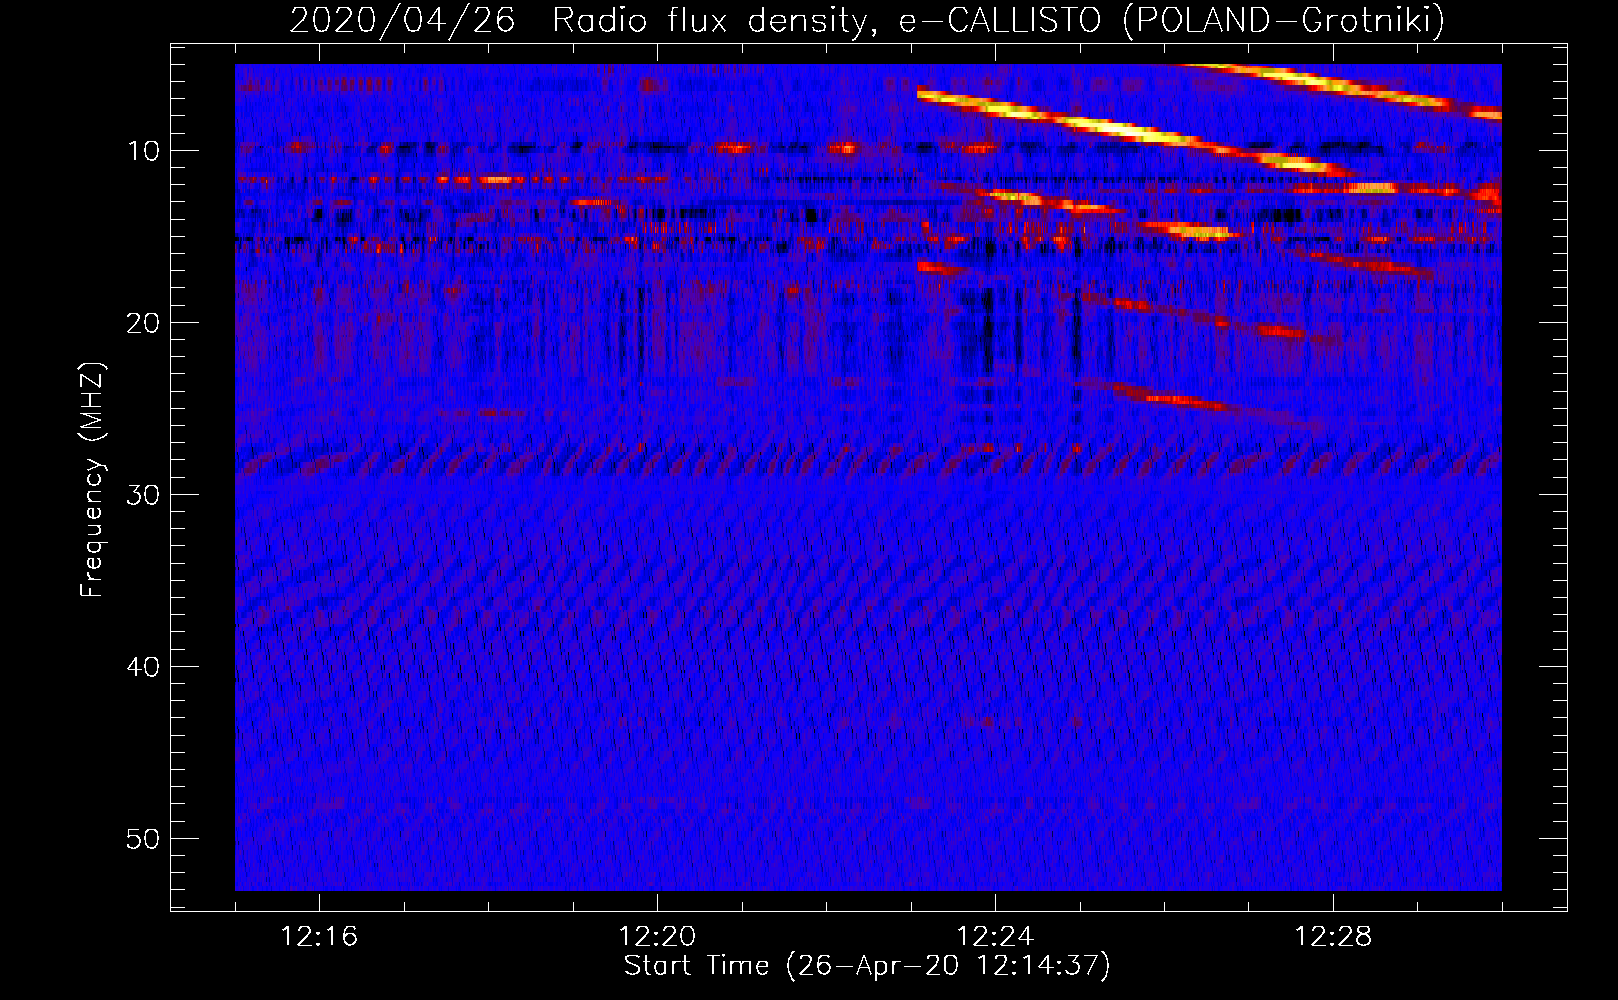Click the 'Frequency (MHZ)' axis label
Screen dimensions: 1618x1000
pyautogui.click(x=92, y=480)
